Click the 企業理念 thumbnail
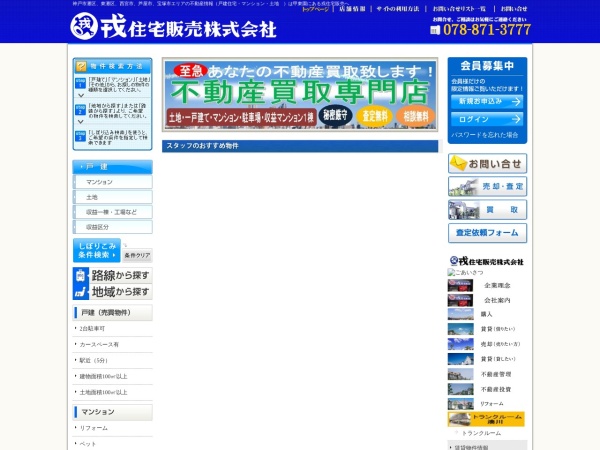The width and height of the screenshot is (600, 450). pyautogui.click(x=460, y=285)
